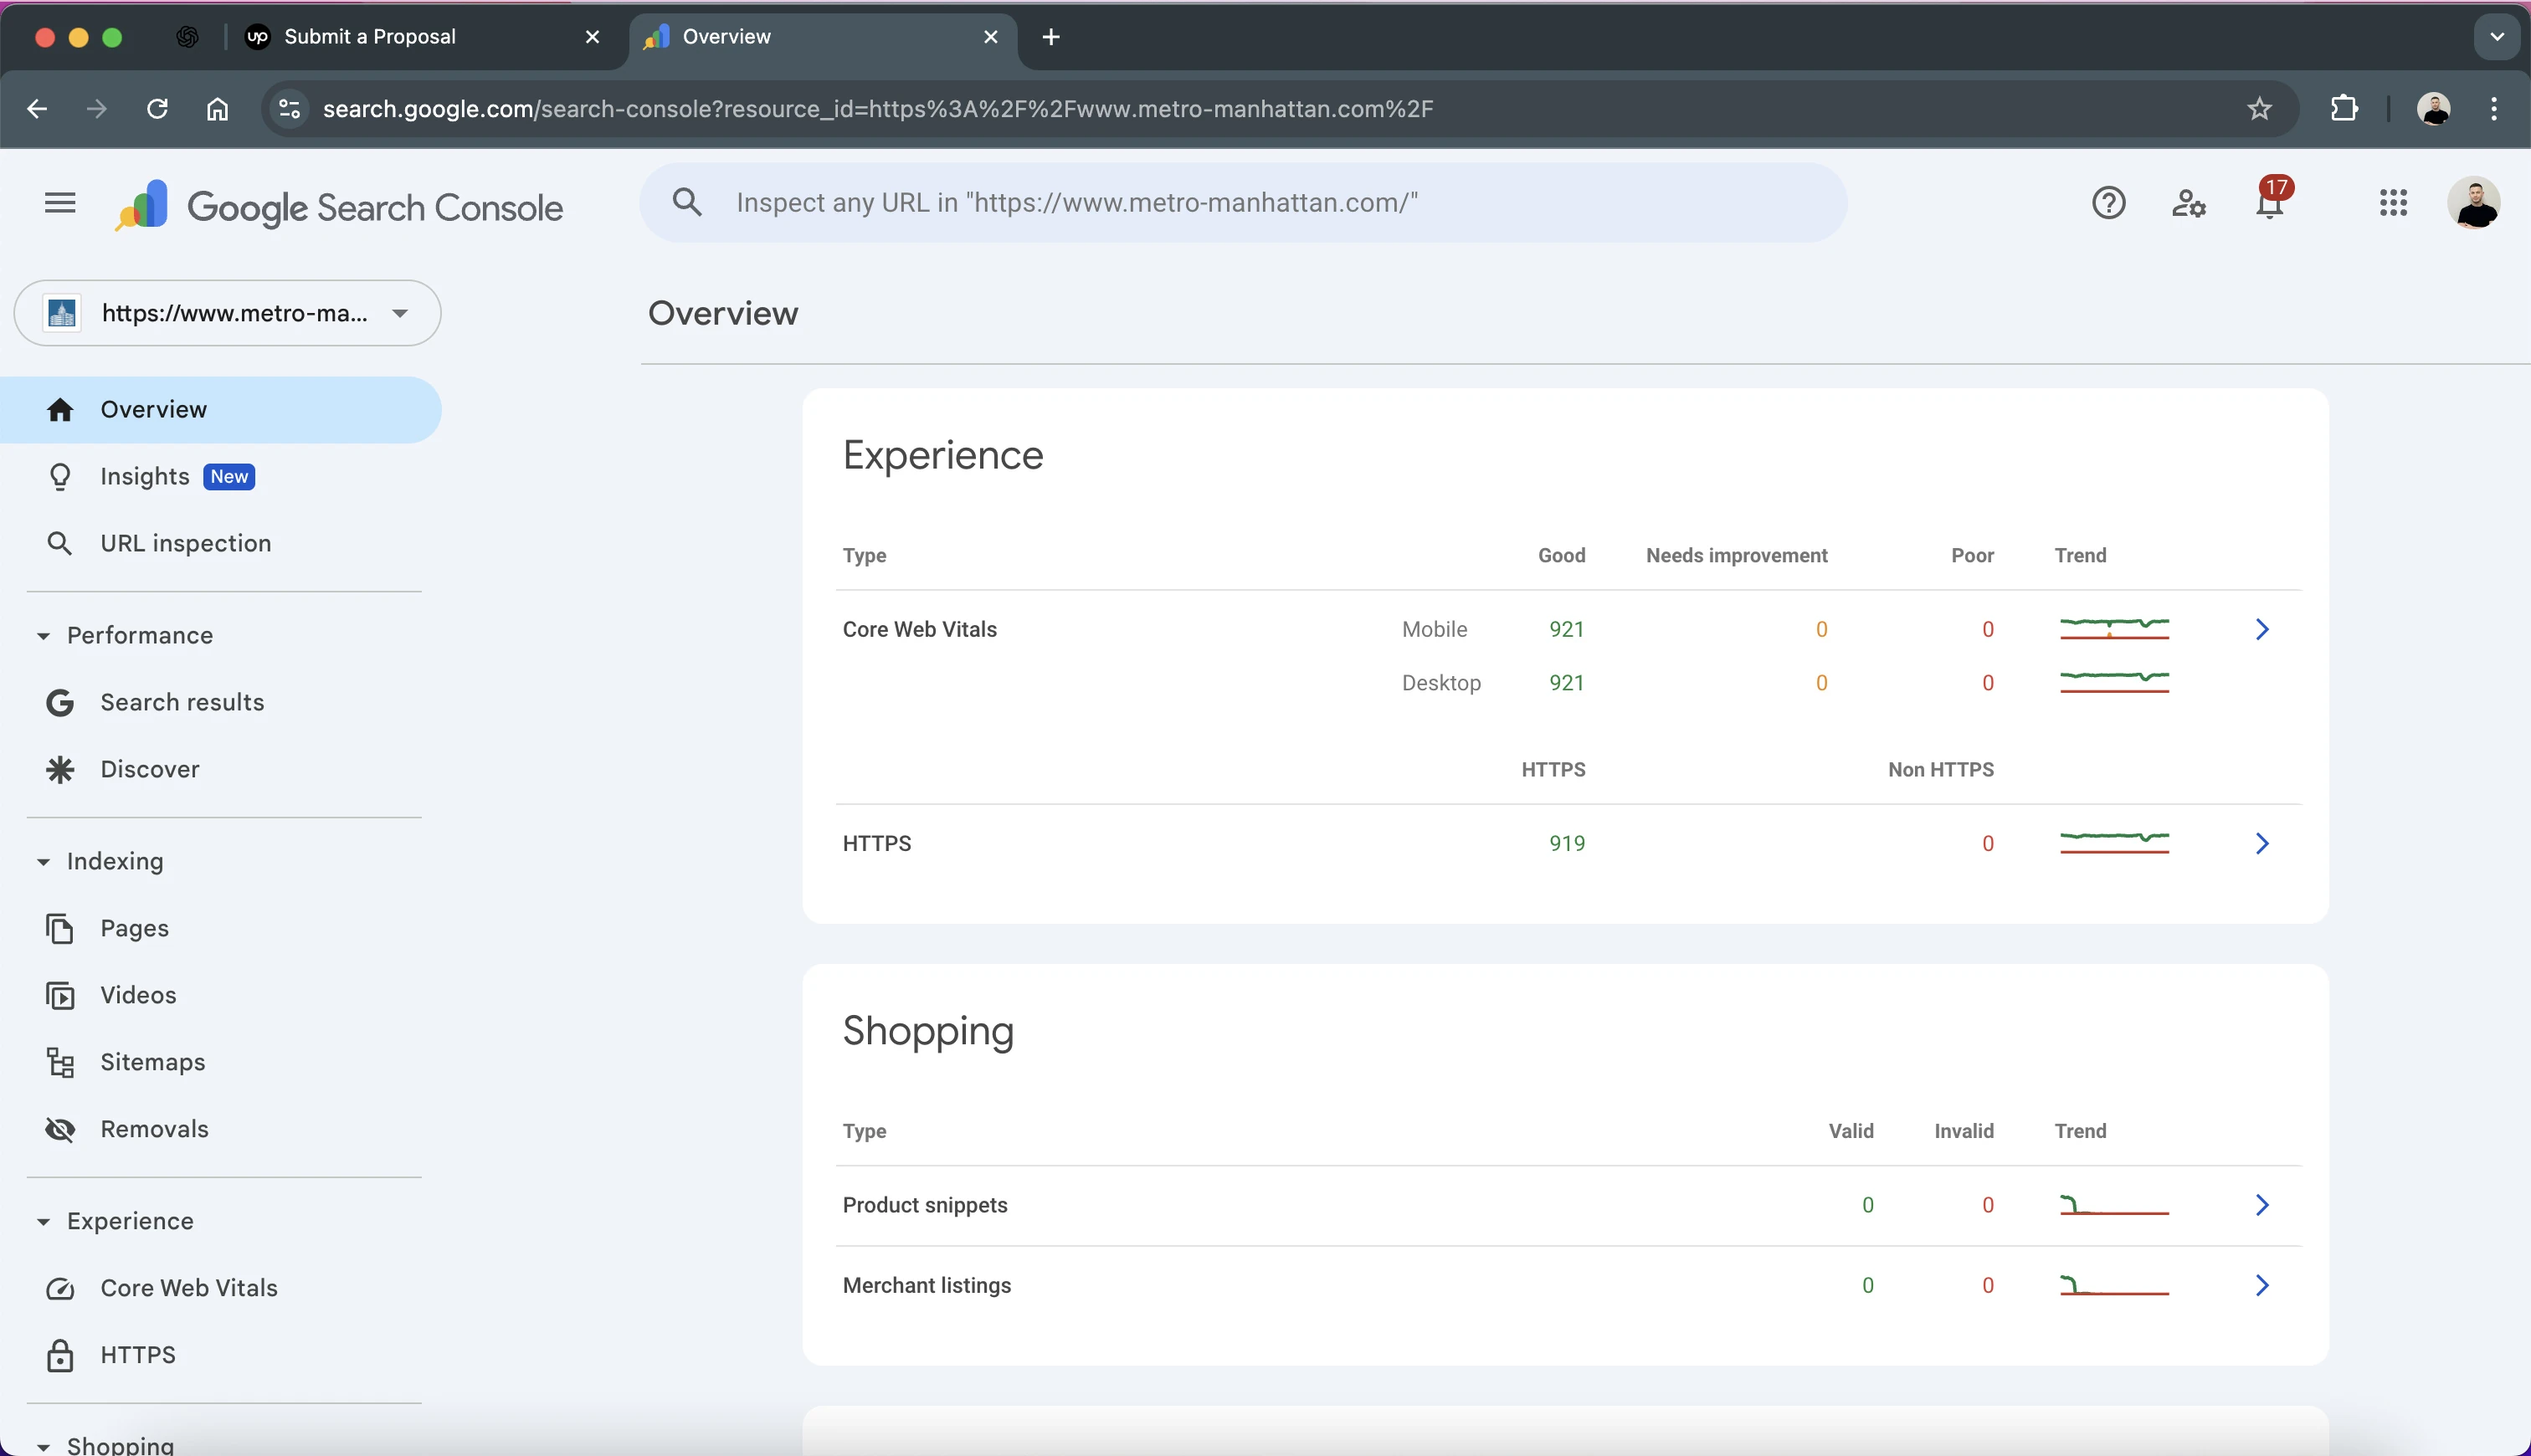
Task: Open the hamburger navigation menu
Action: (60, 203)
